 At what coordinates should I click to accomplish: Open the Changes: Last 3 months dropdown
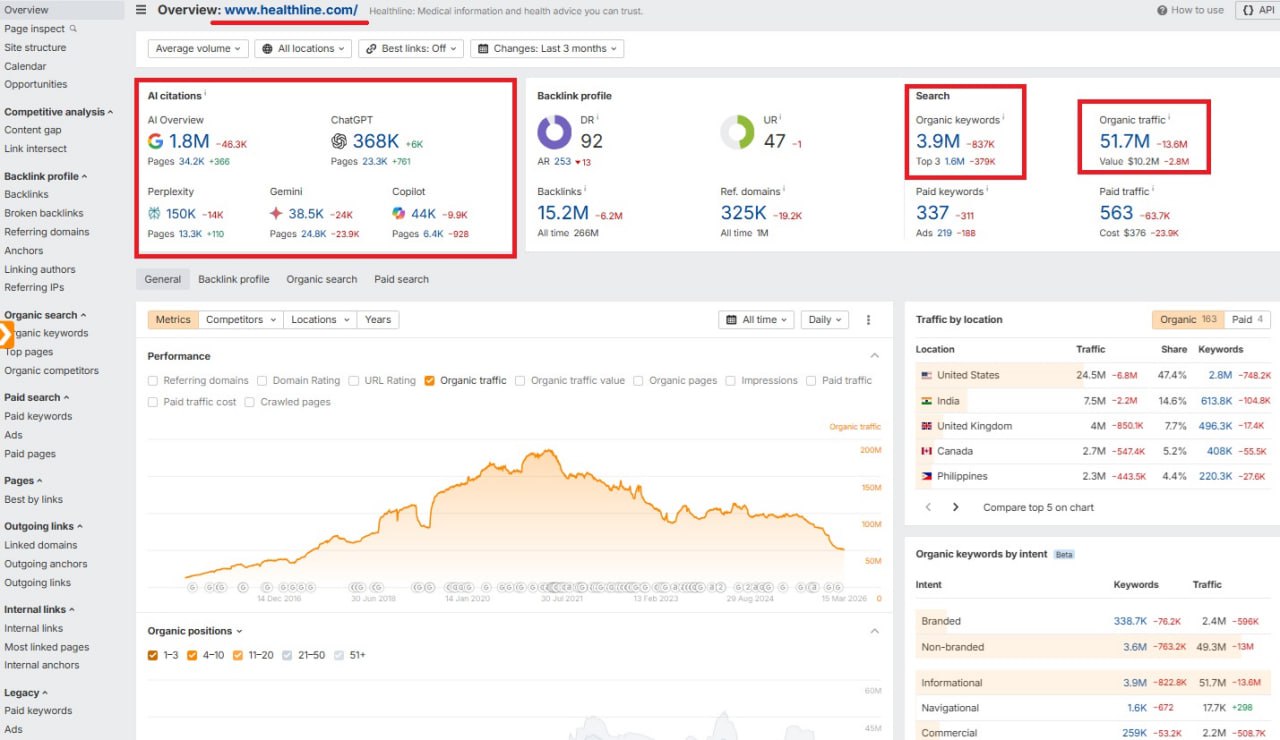pyautogui.click(x=546, y=48)
